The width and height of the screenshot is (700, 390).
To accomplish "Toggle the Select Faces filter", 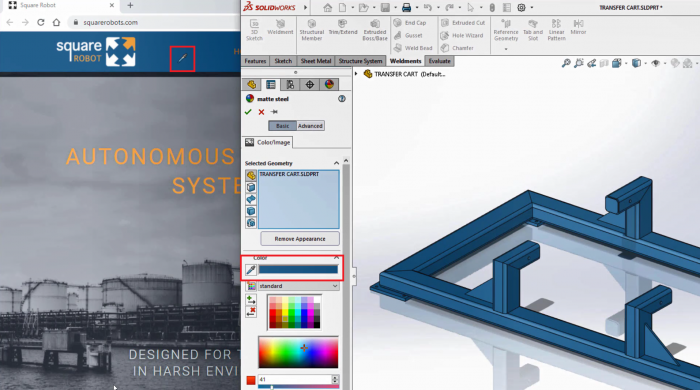I will (x=251, y=187).
